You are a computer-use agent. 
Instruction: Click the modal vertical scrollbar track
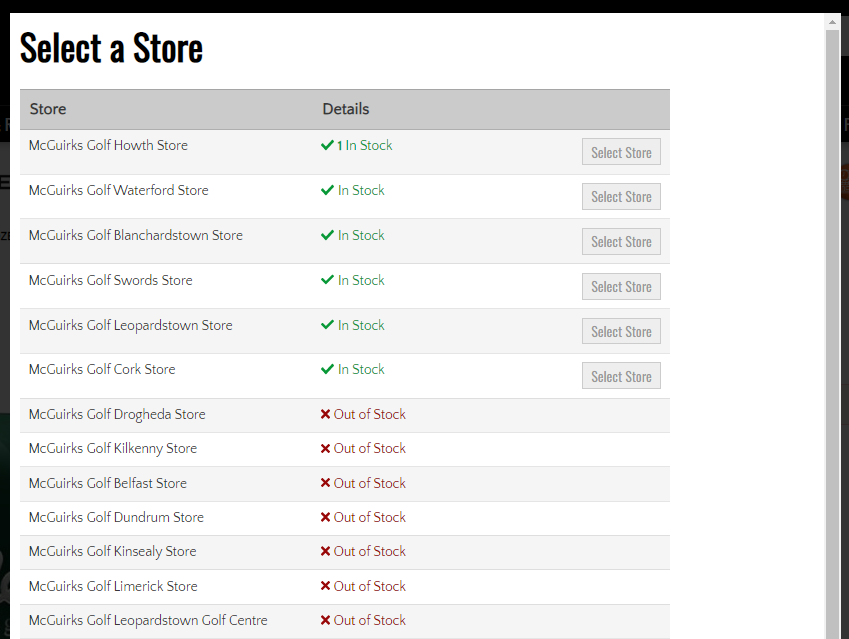coord(832,333)
